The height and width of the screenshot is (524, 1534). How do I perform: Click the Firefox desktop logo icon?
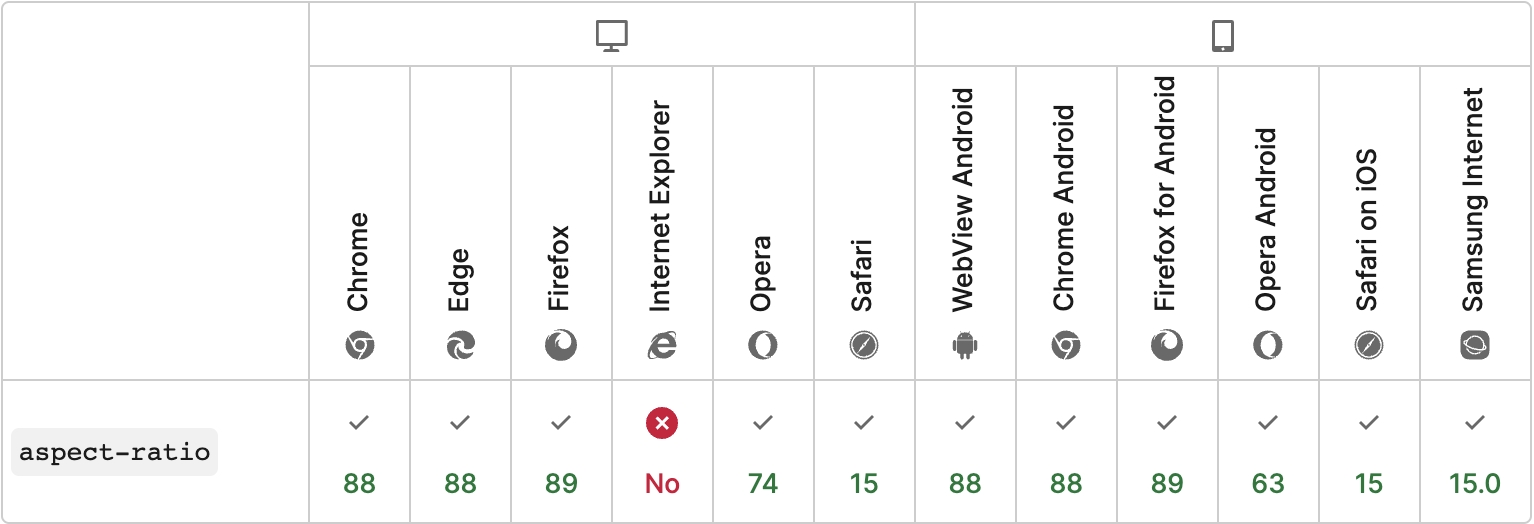[x=561, y=346]
